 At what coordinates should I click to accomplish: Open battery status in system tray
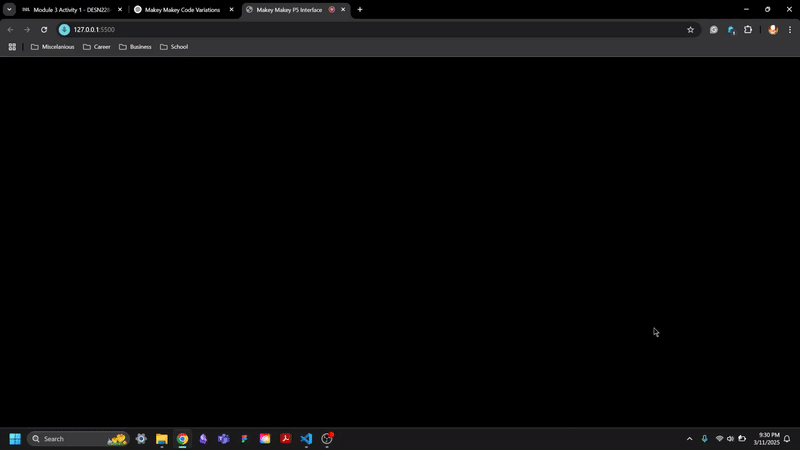tap(742, 439)
